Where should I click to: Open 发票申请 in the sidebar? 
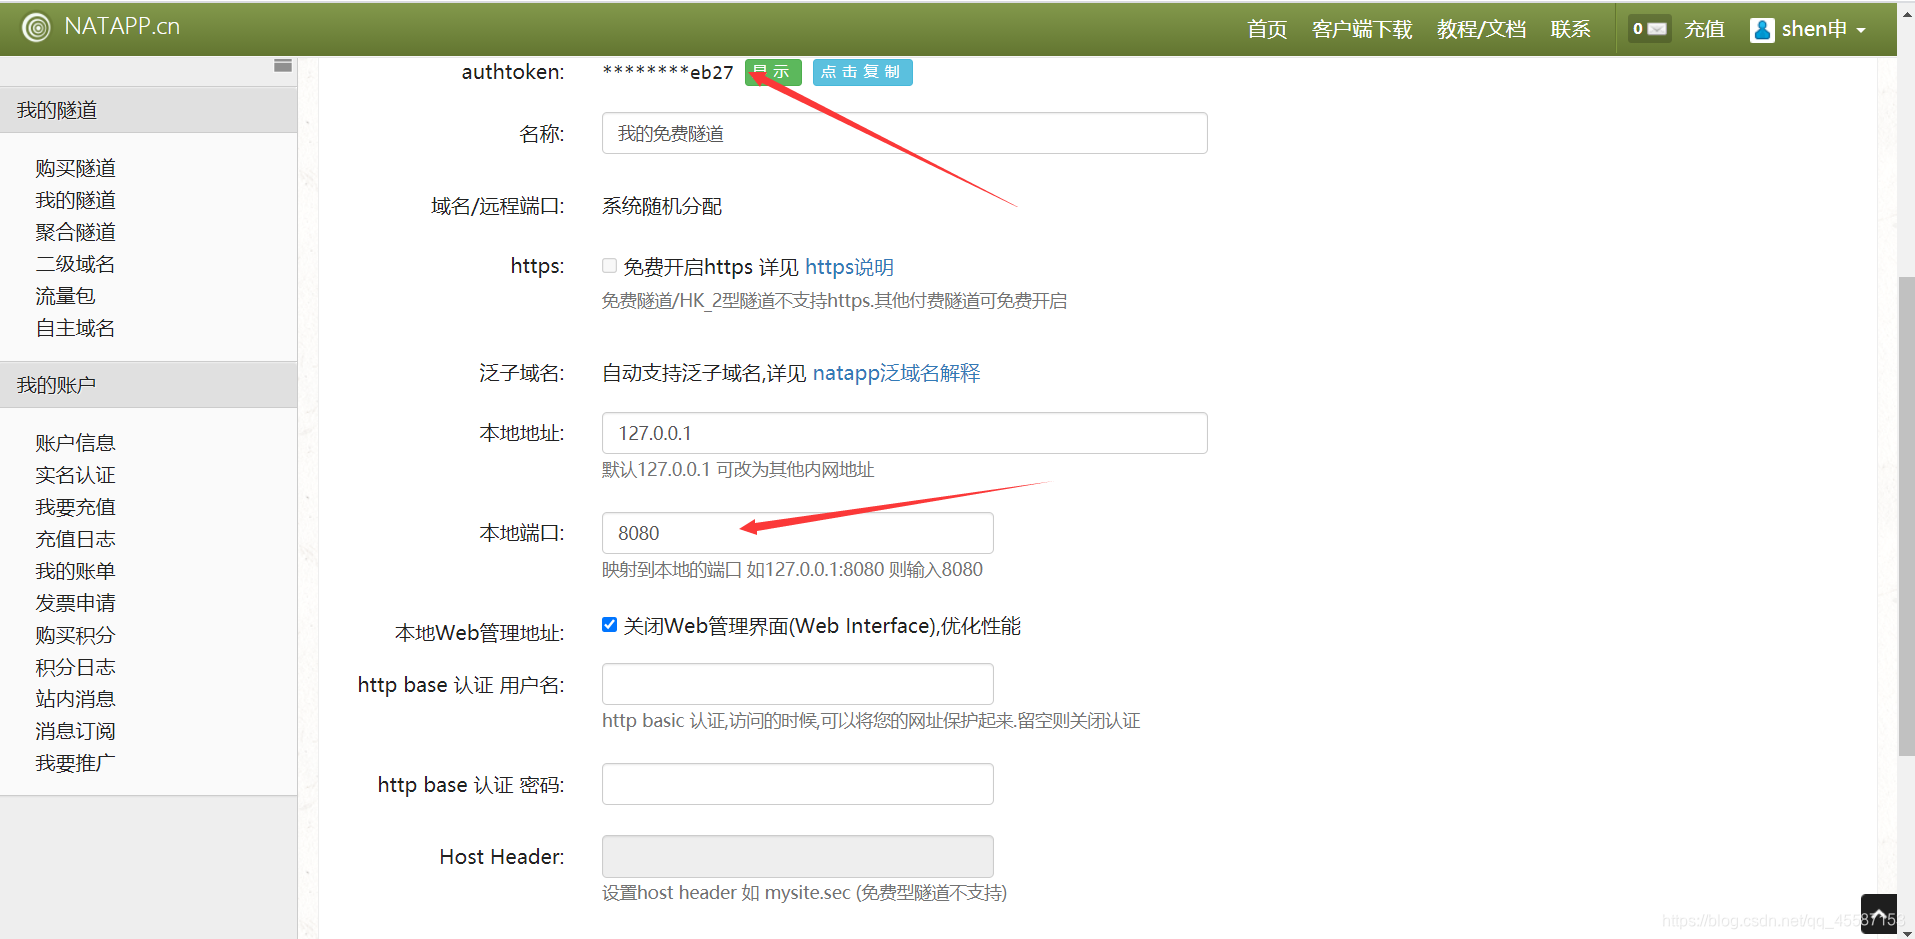point(75,603)
